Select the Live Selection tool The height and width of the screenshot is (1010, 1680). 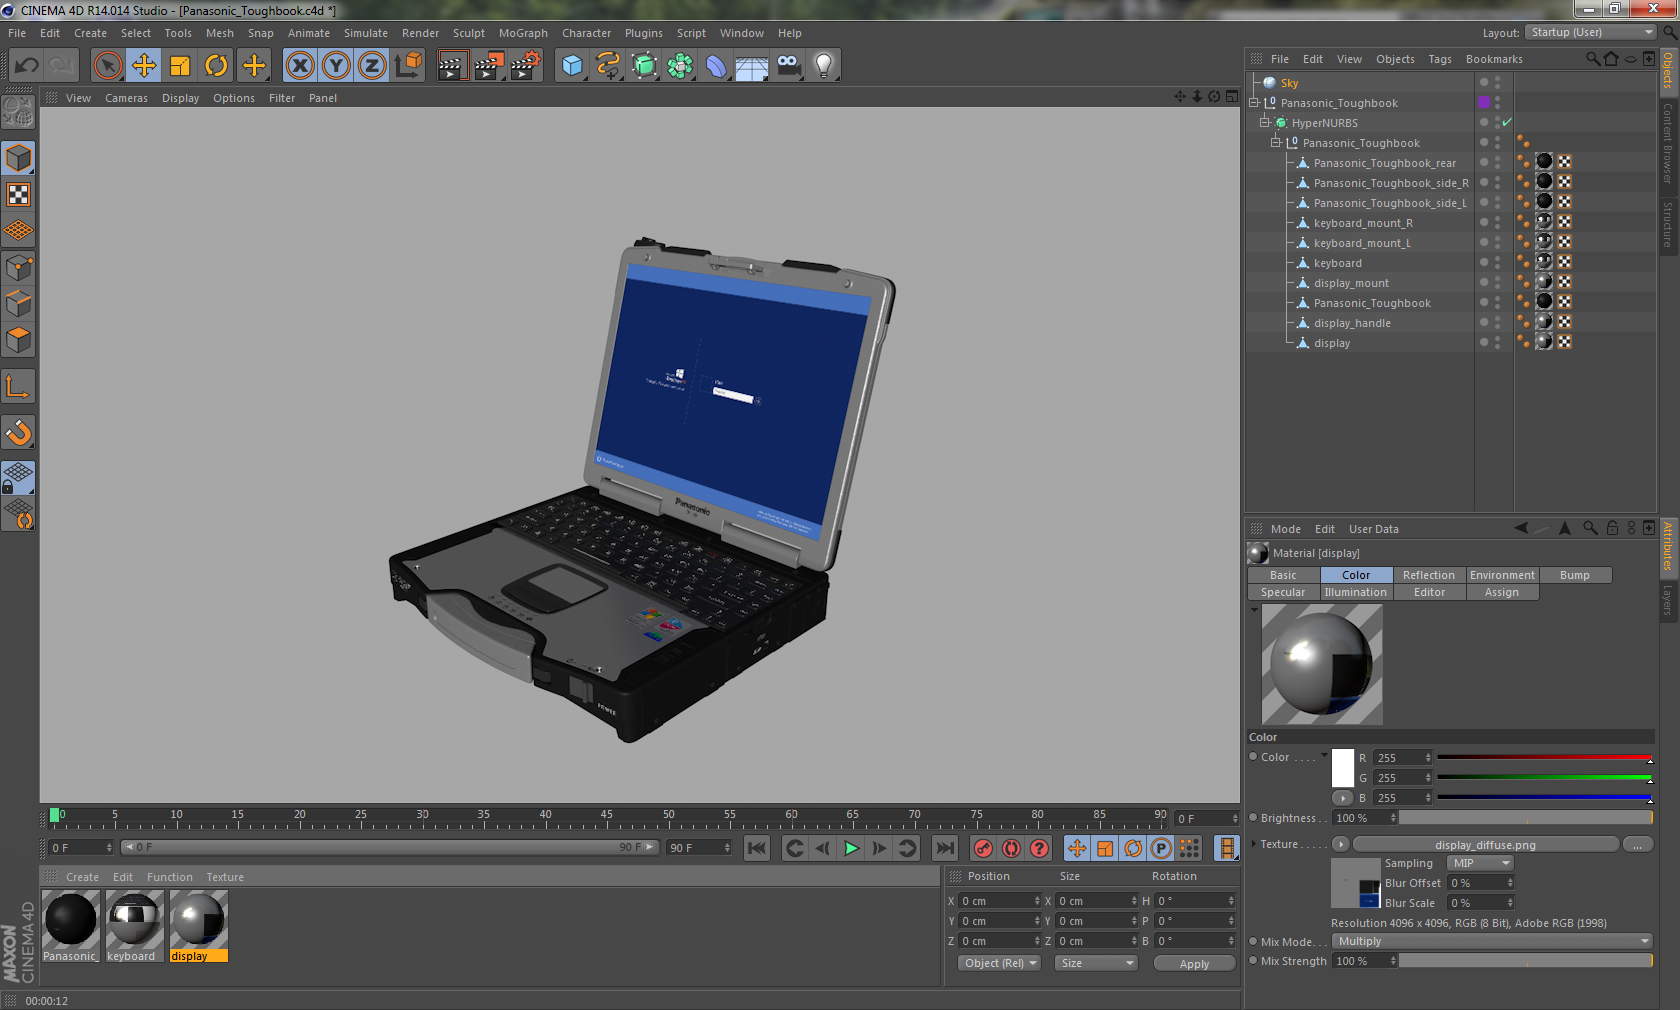108,66
